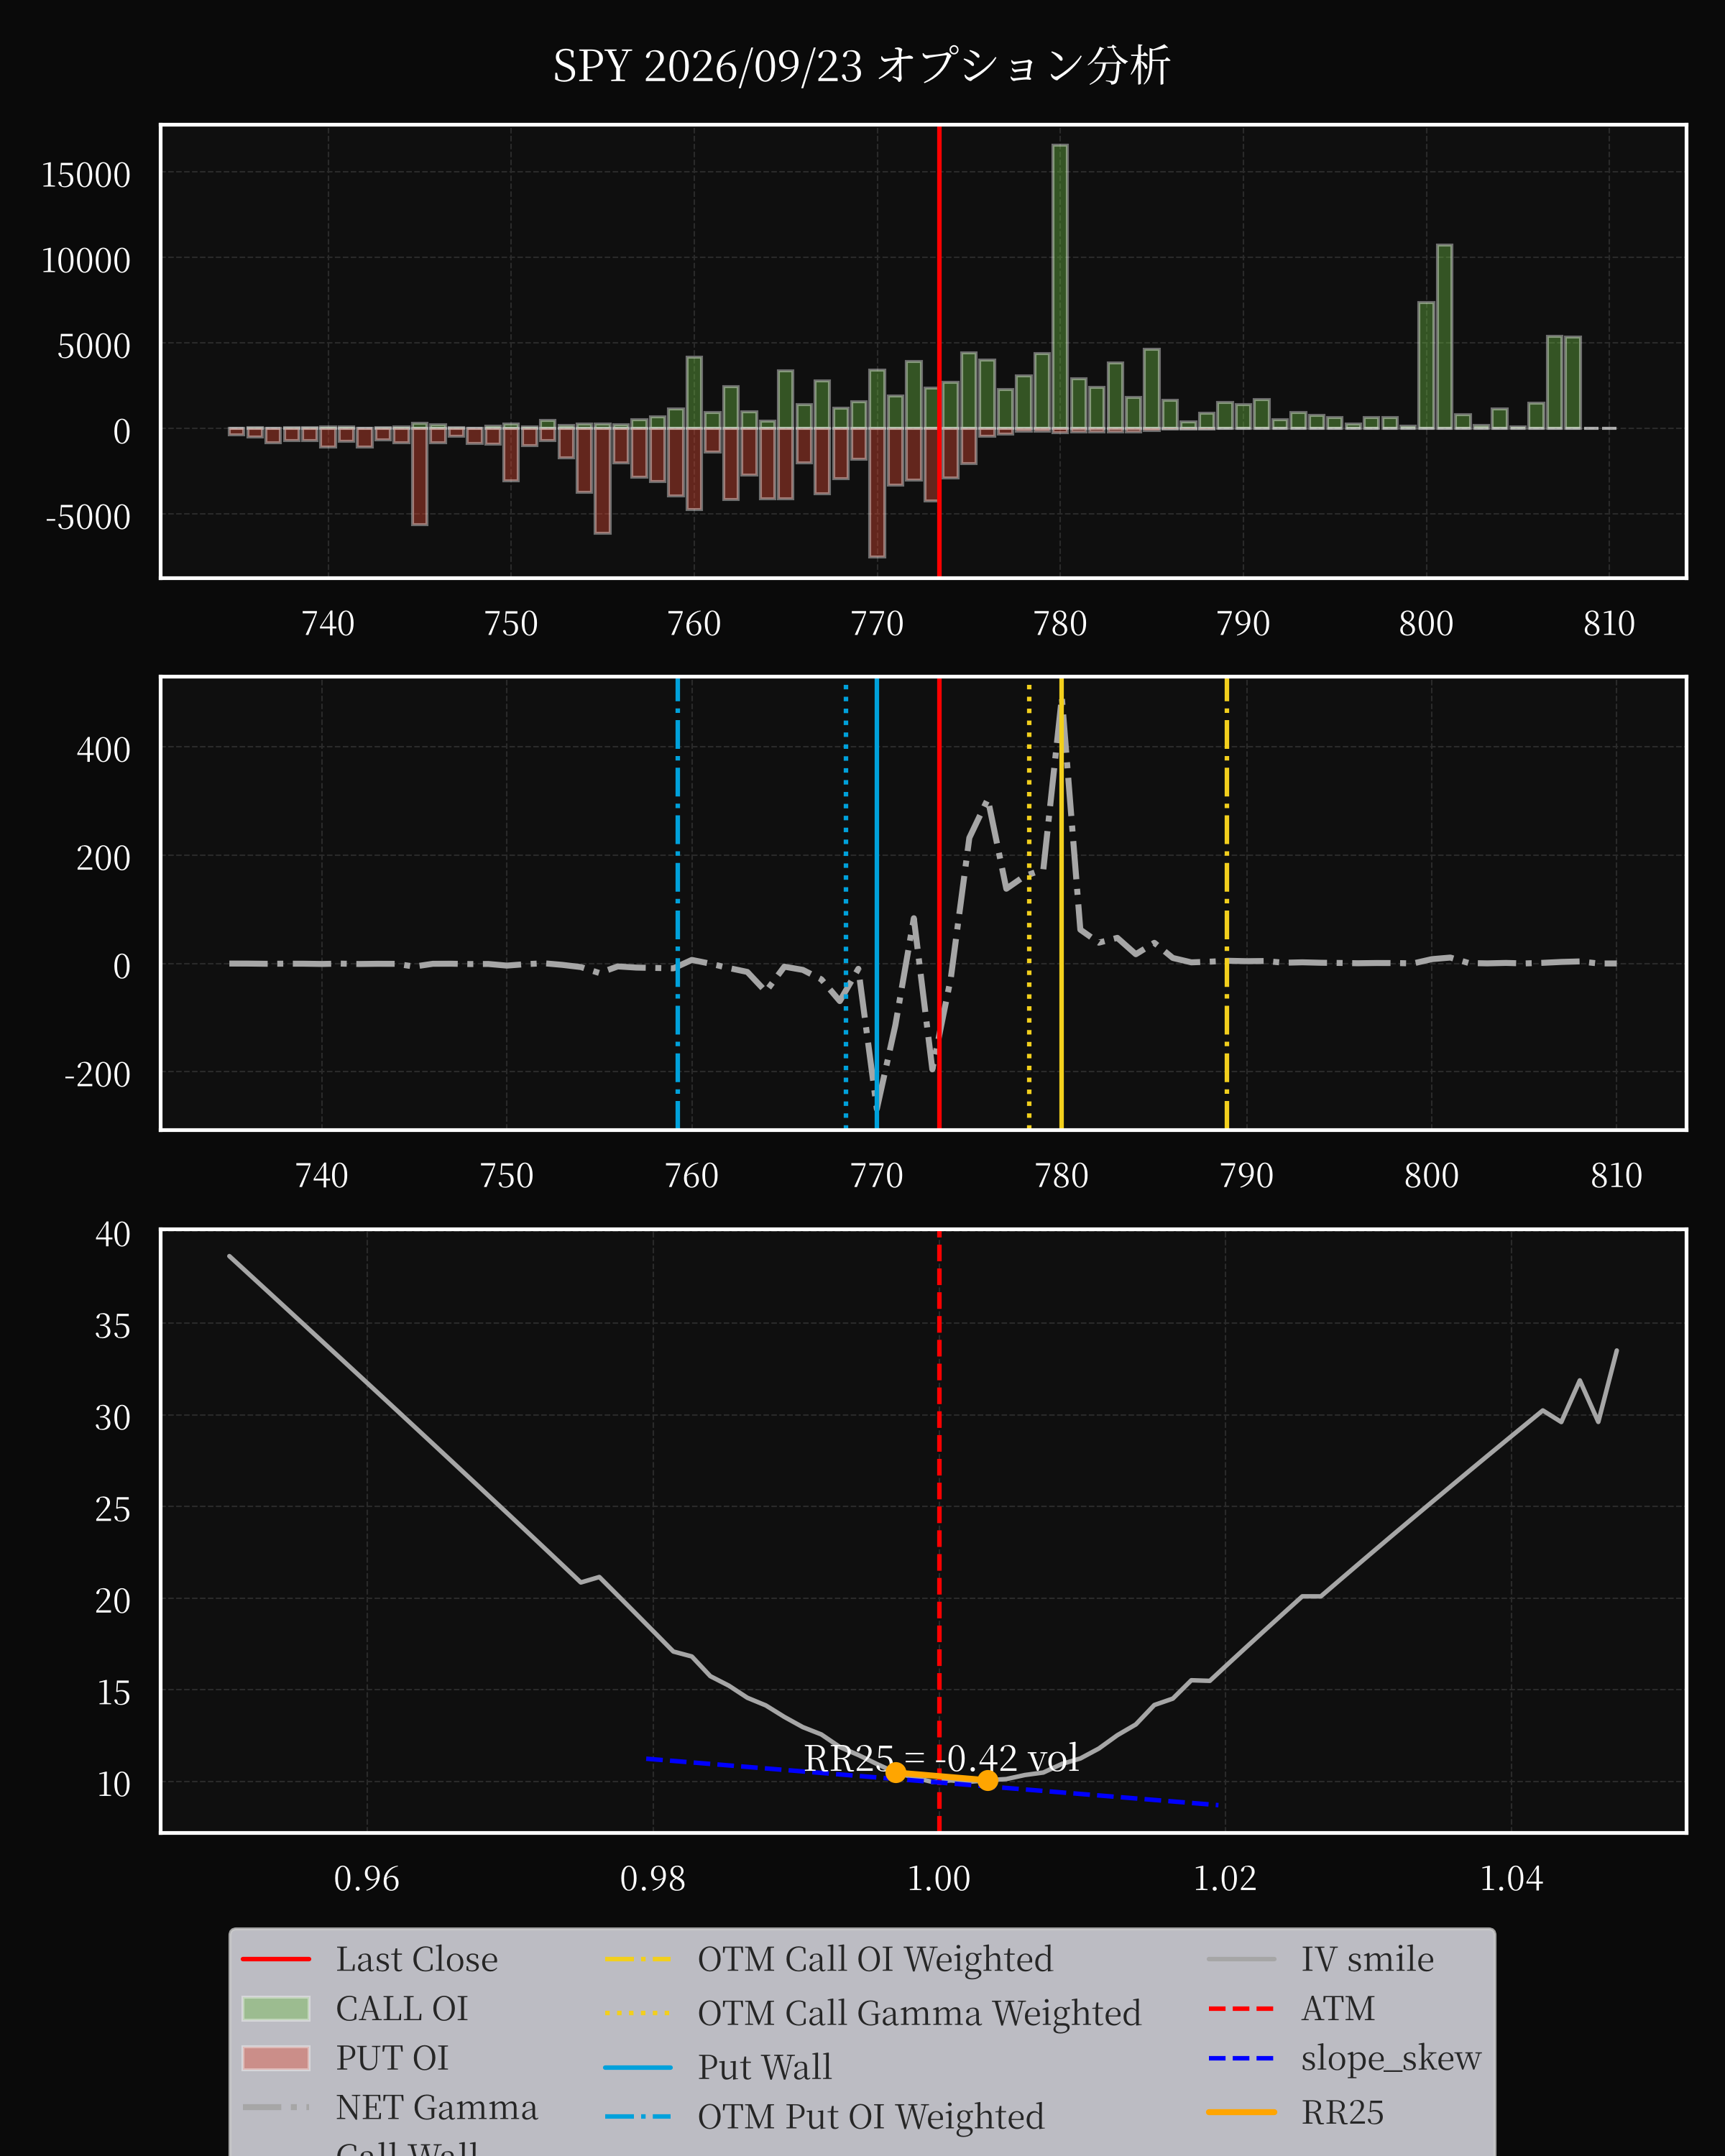Click the "1.02" x-axis label

[1225, 1879]
